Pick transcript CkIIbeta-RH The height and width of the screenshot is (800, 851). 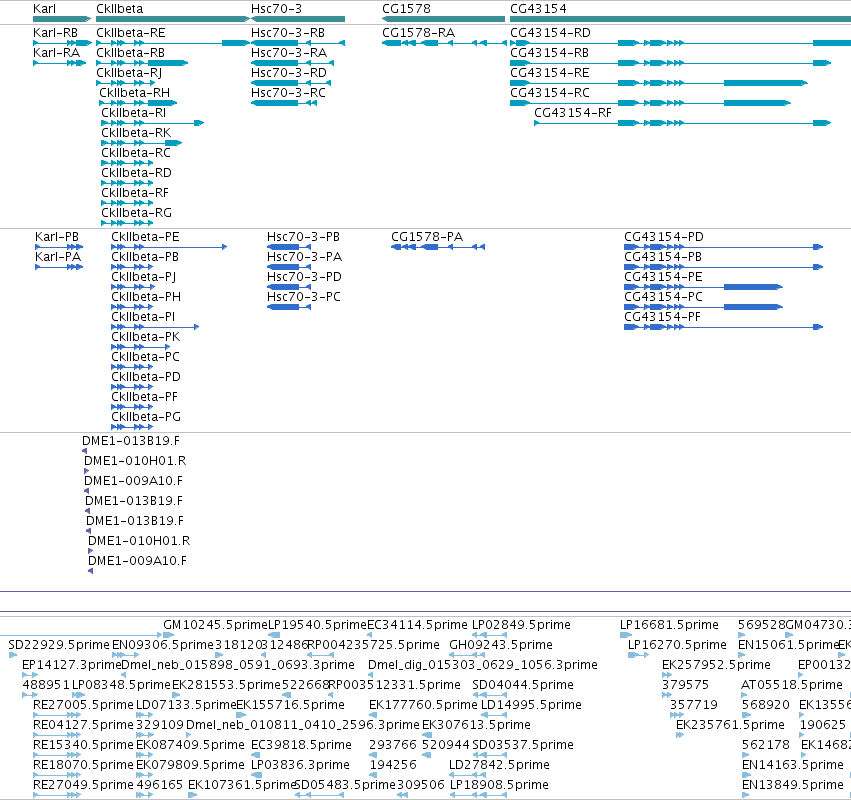pyautogui.click(x=138, y=103)
